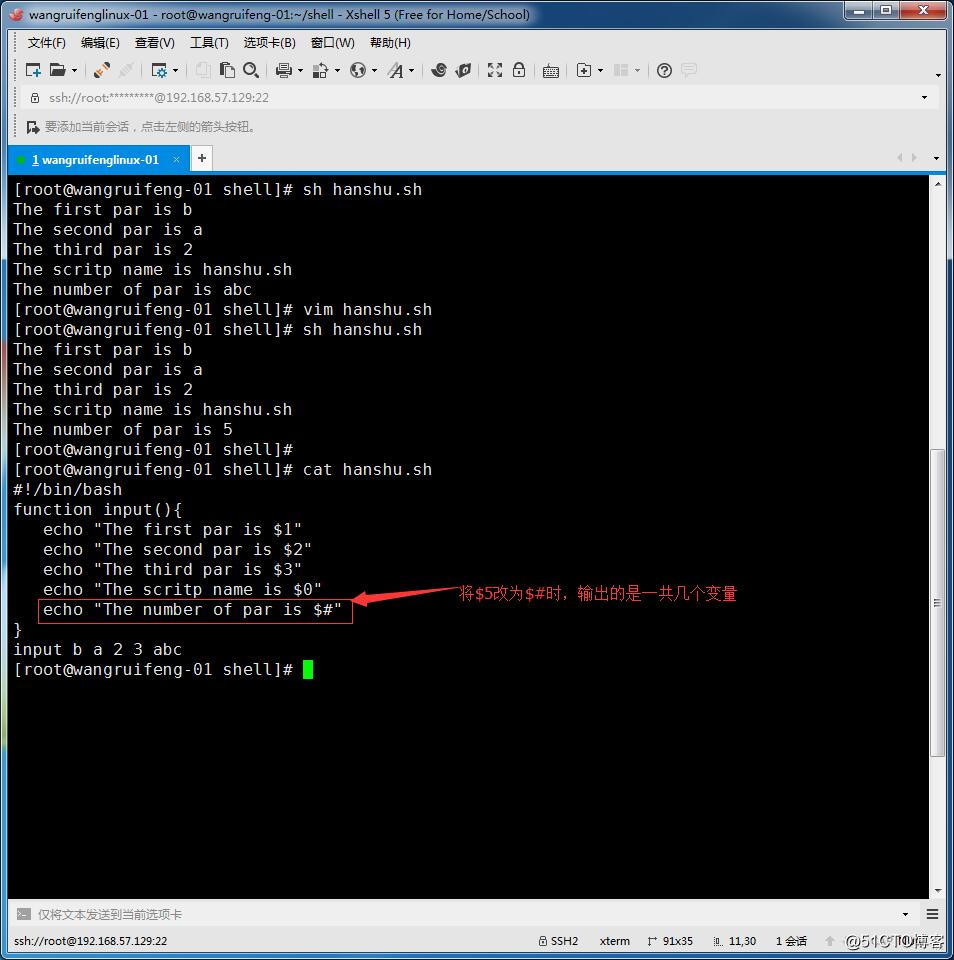Expand the compose bar dropdown arrow

pos(905,915)
